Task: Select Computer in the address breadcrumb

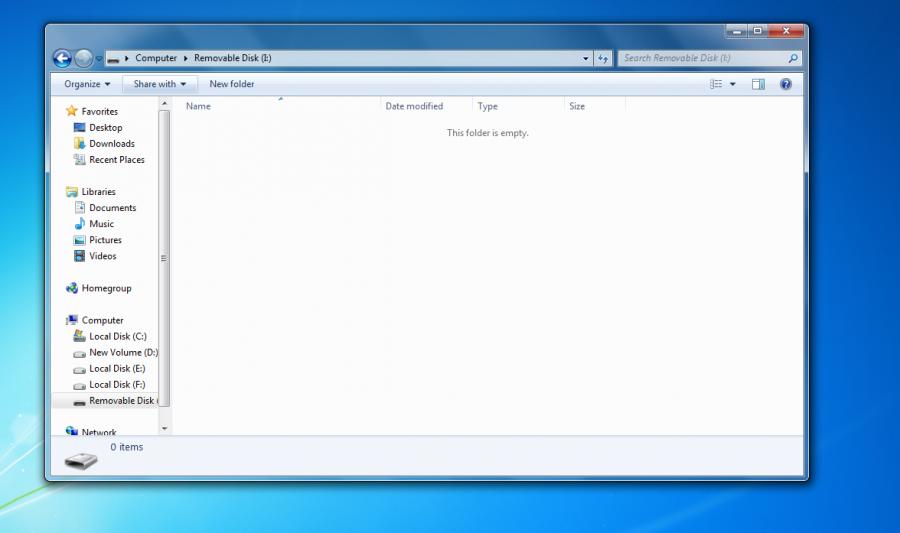Action: pos(156,58)
